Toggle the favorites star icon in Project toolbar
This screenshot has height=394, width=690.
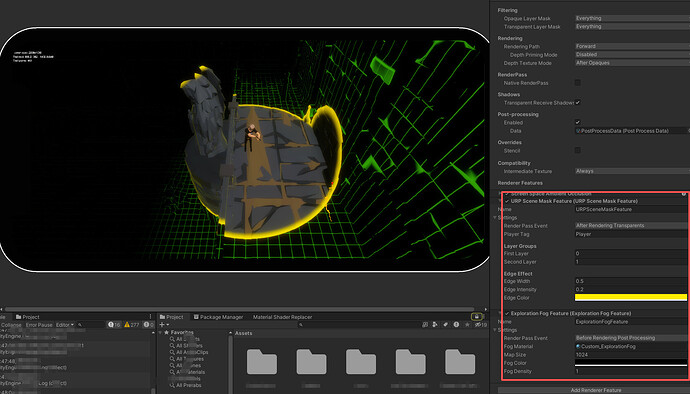point(467,324)
